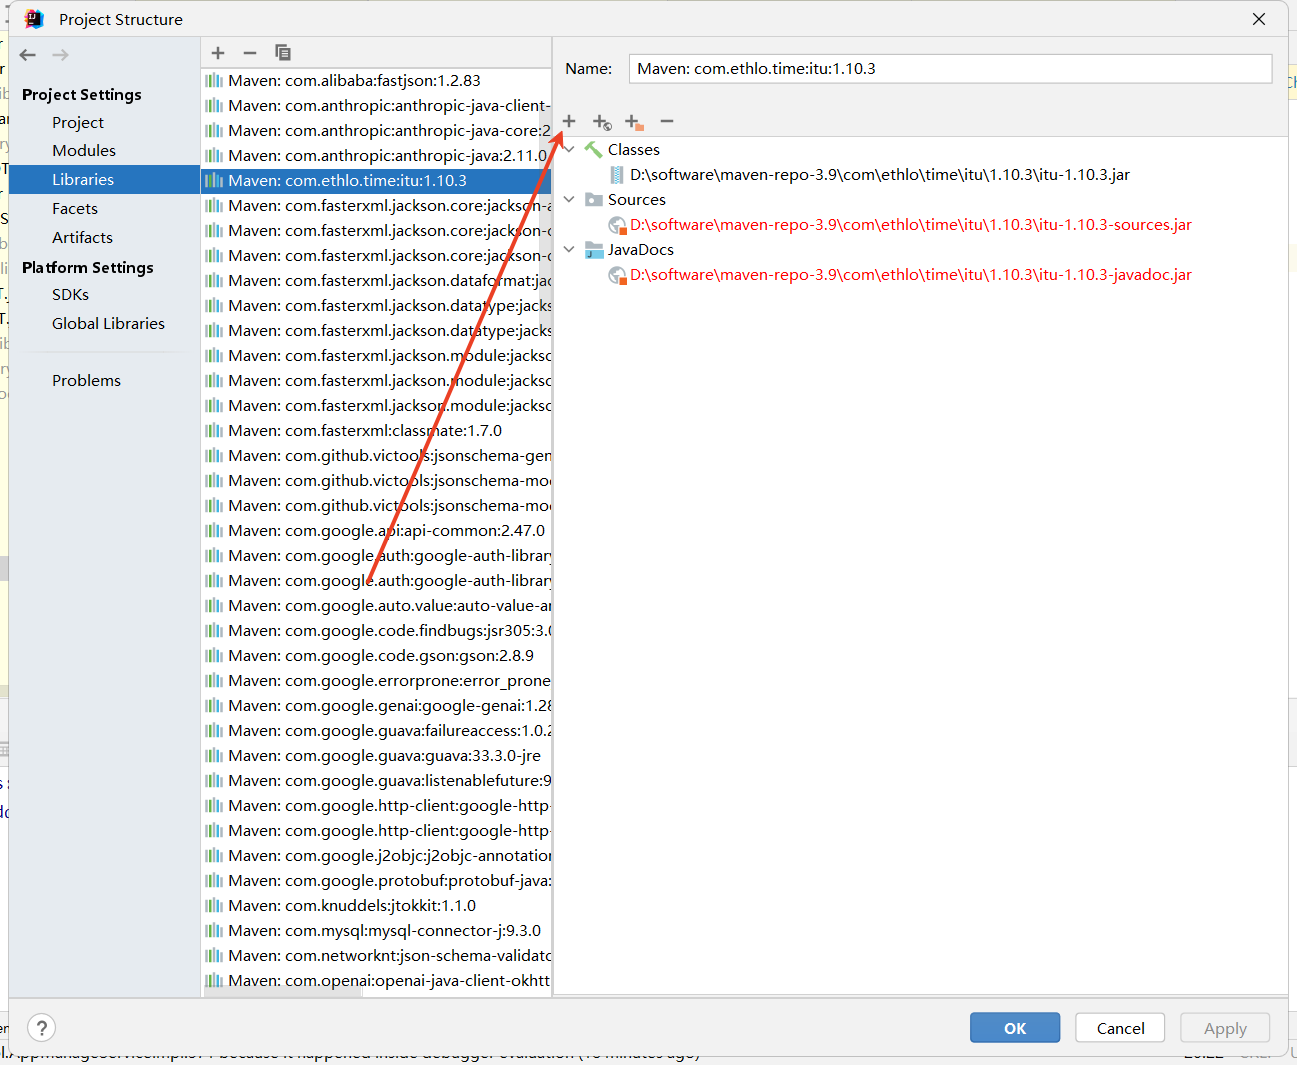This screenshot has height=1065, width=1297.
Task: Click the add excluded root icon
Action: click(x=634, y=122)
